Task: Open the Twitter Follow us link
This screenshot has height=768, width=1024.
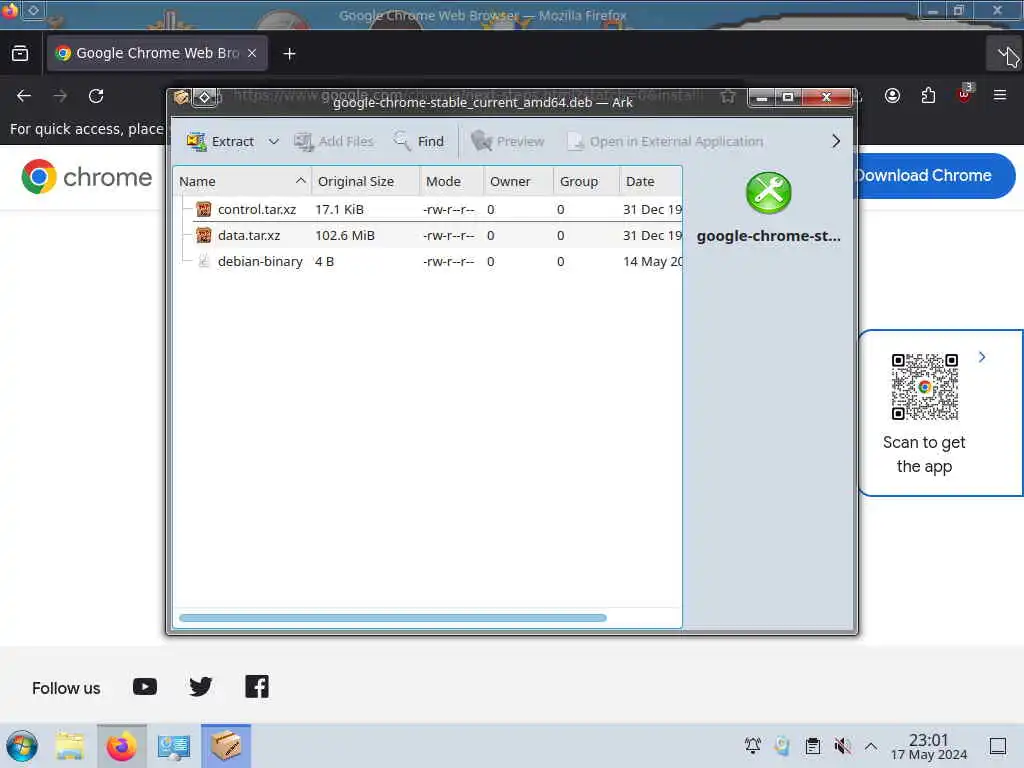Action: (x=200, y=687)
